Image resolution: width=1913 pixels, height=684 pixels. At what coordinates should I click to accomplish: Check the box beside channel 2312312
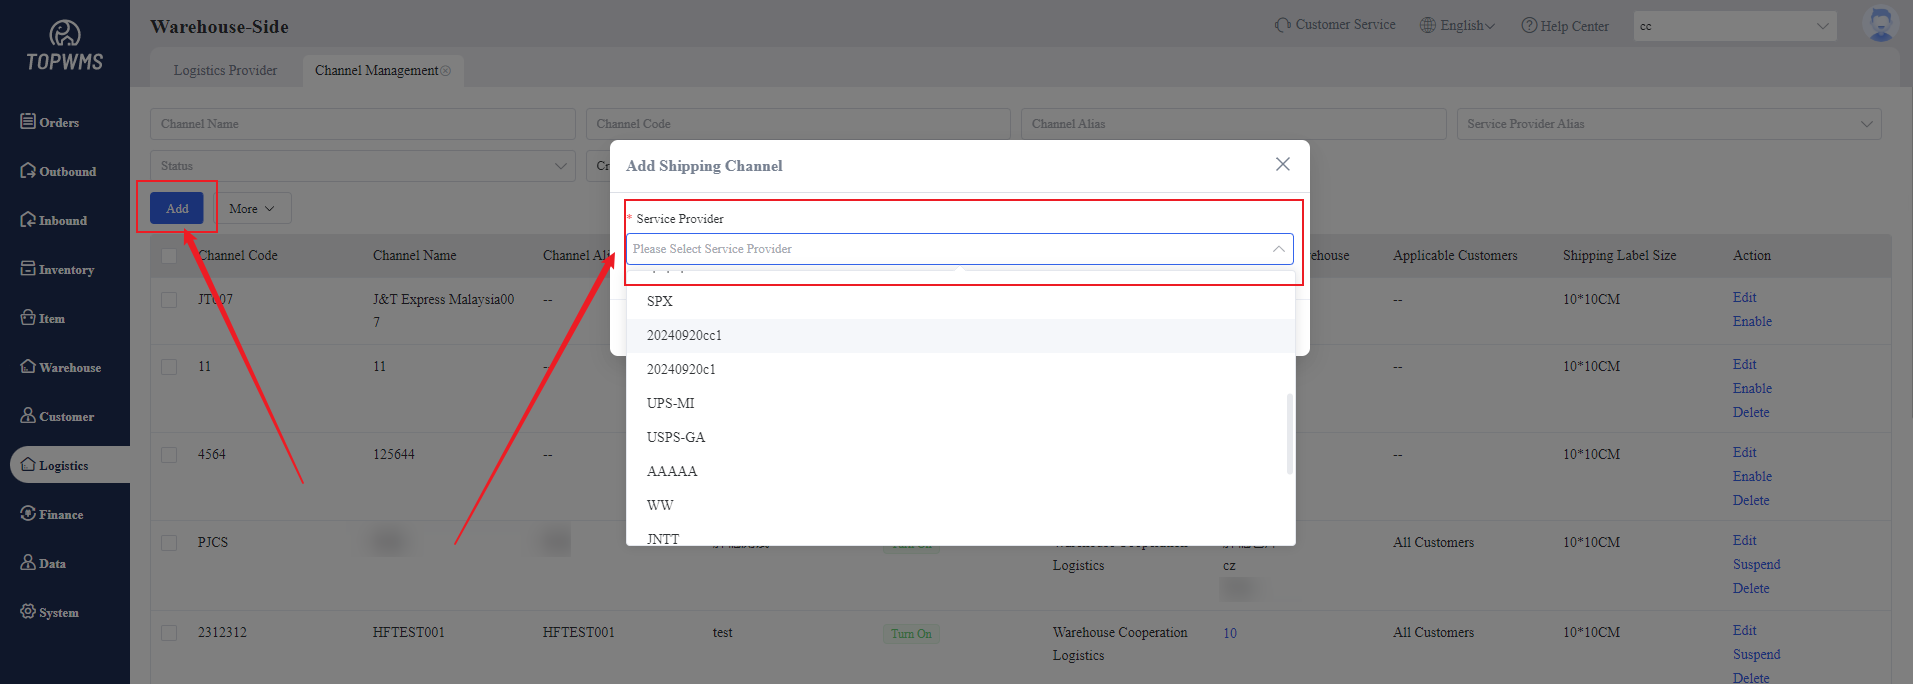click(x=169, y=633)
